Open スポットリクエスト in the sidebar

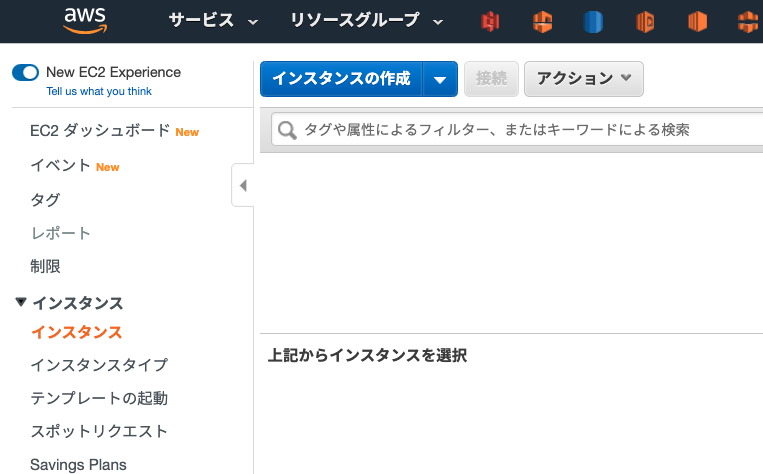coord(99,431)
